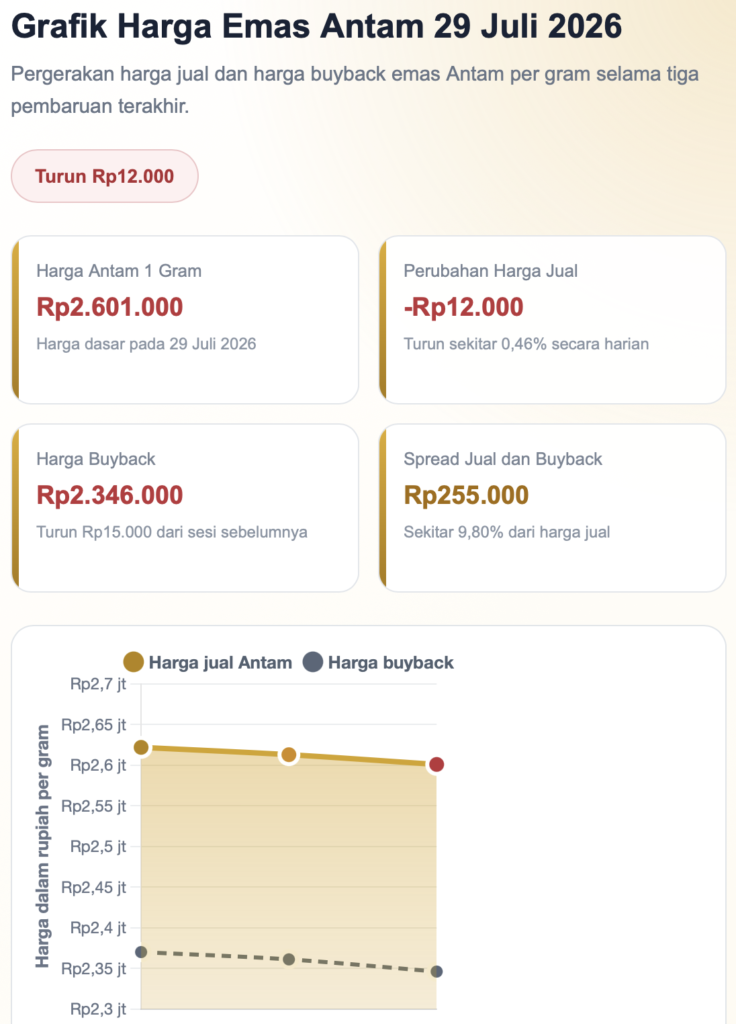Click the Rp255.000 spread value
736x1024 pixels.
click(x=466, y=495)
